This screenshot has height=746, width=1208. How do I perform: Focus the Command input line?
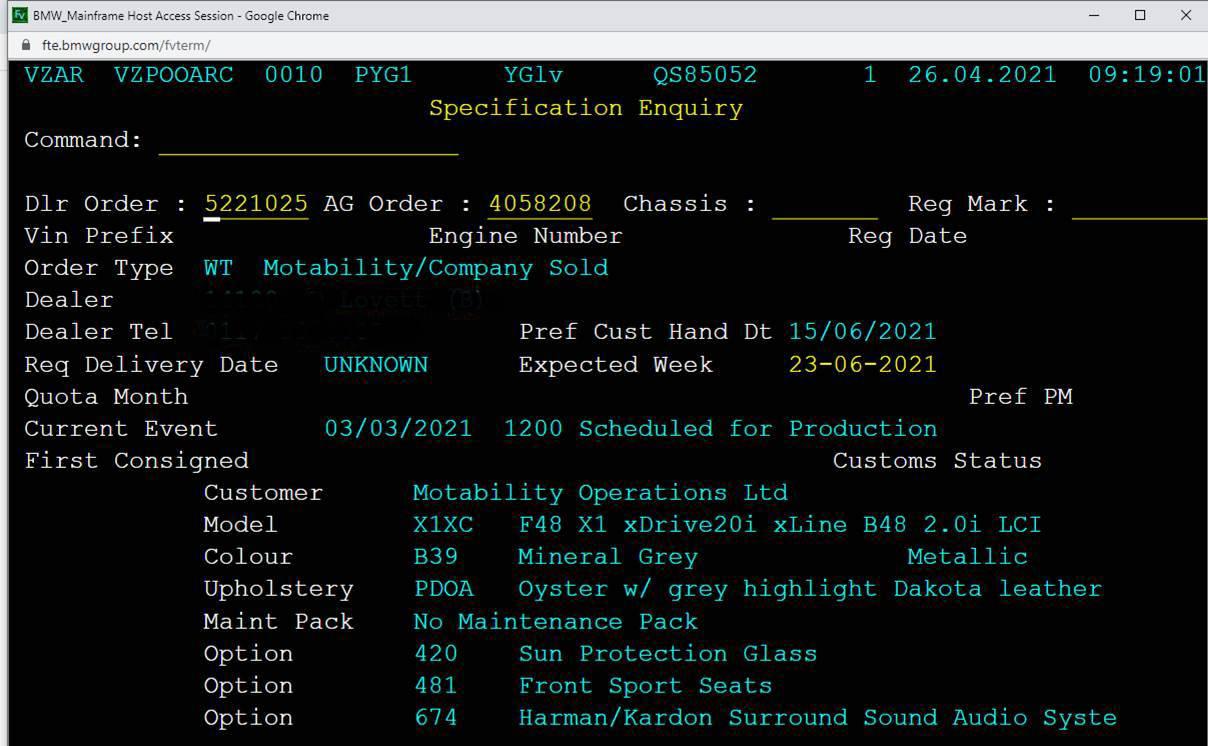308,141
